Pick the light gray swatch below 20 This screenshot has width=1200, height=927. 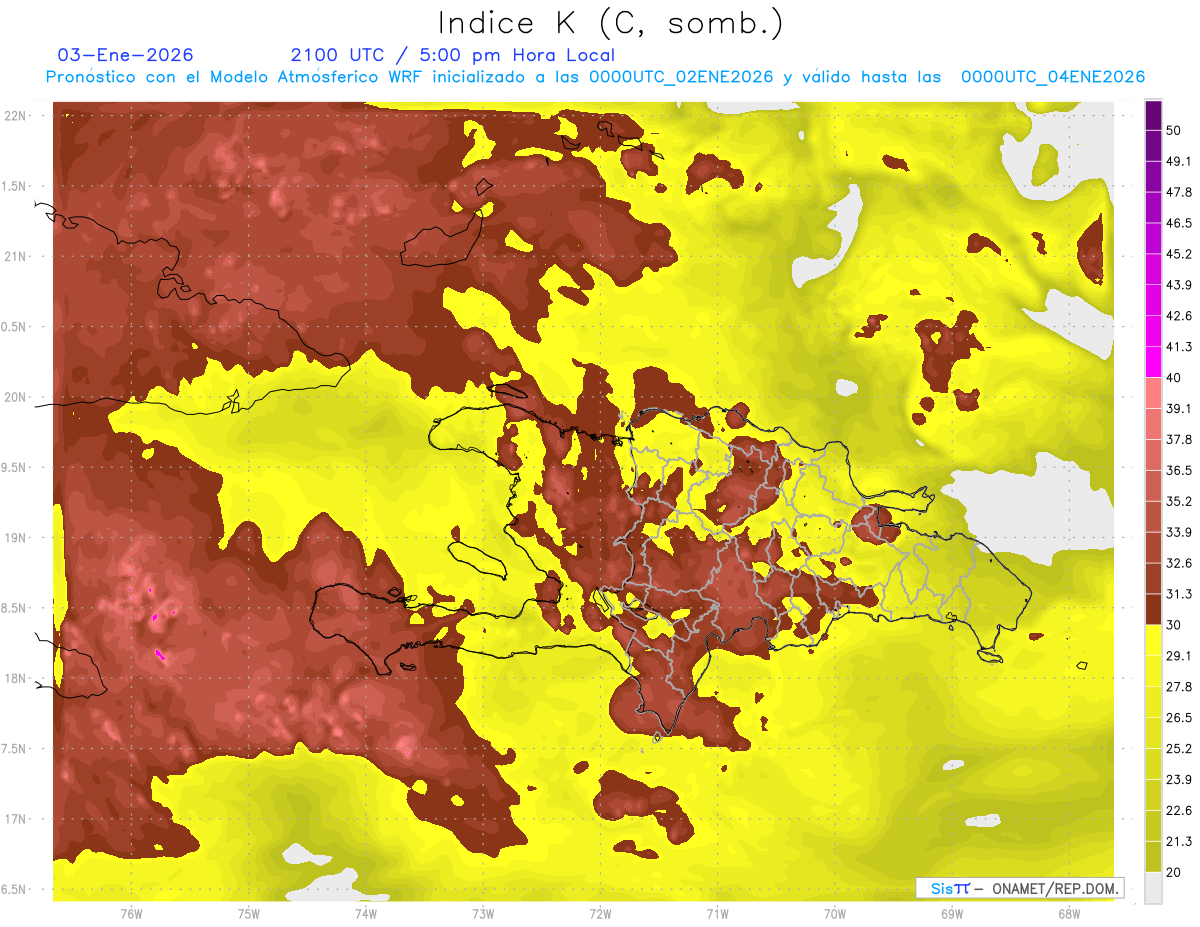(x=1153, y=888)
